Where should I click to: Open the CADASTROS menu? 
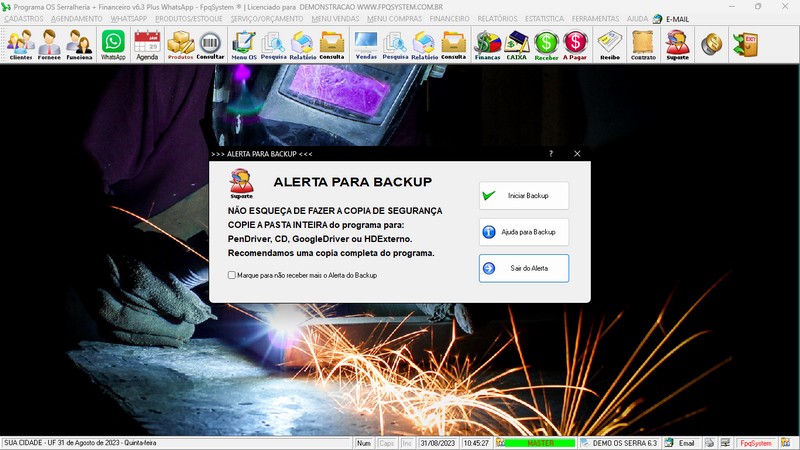coord(24,19)
